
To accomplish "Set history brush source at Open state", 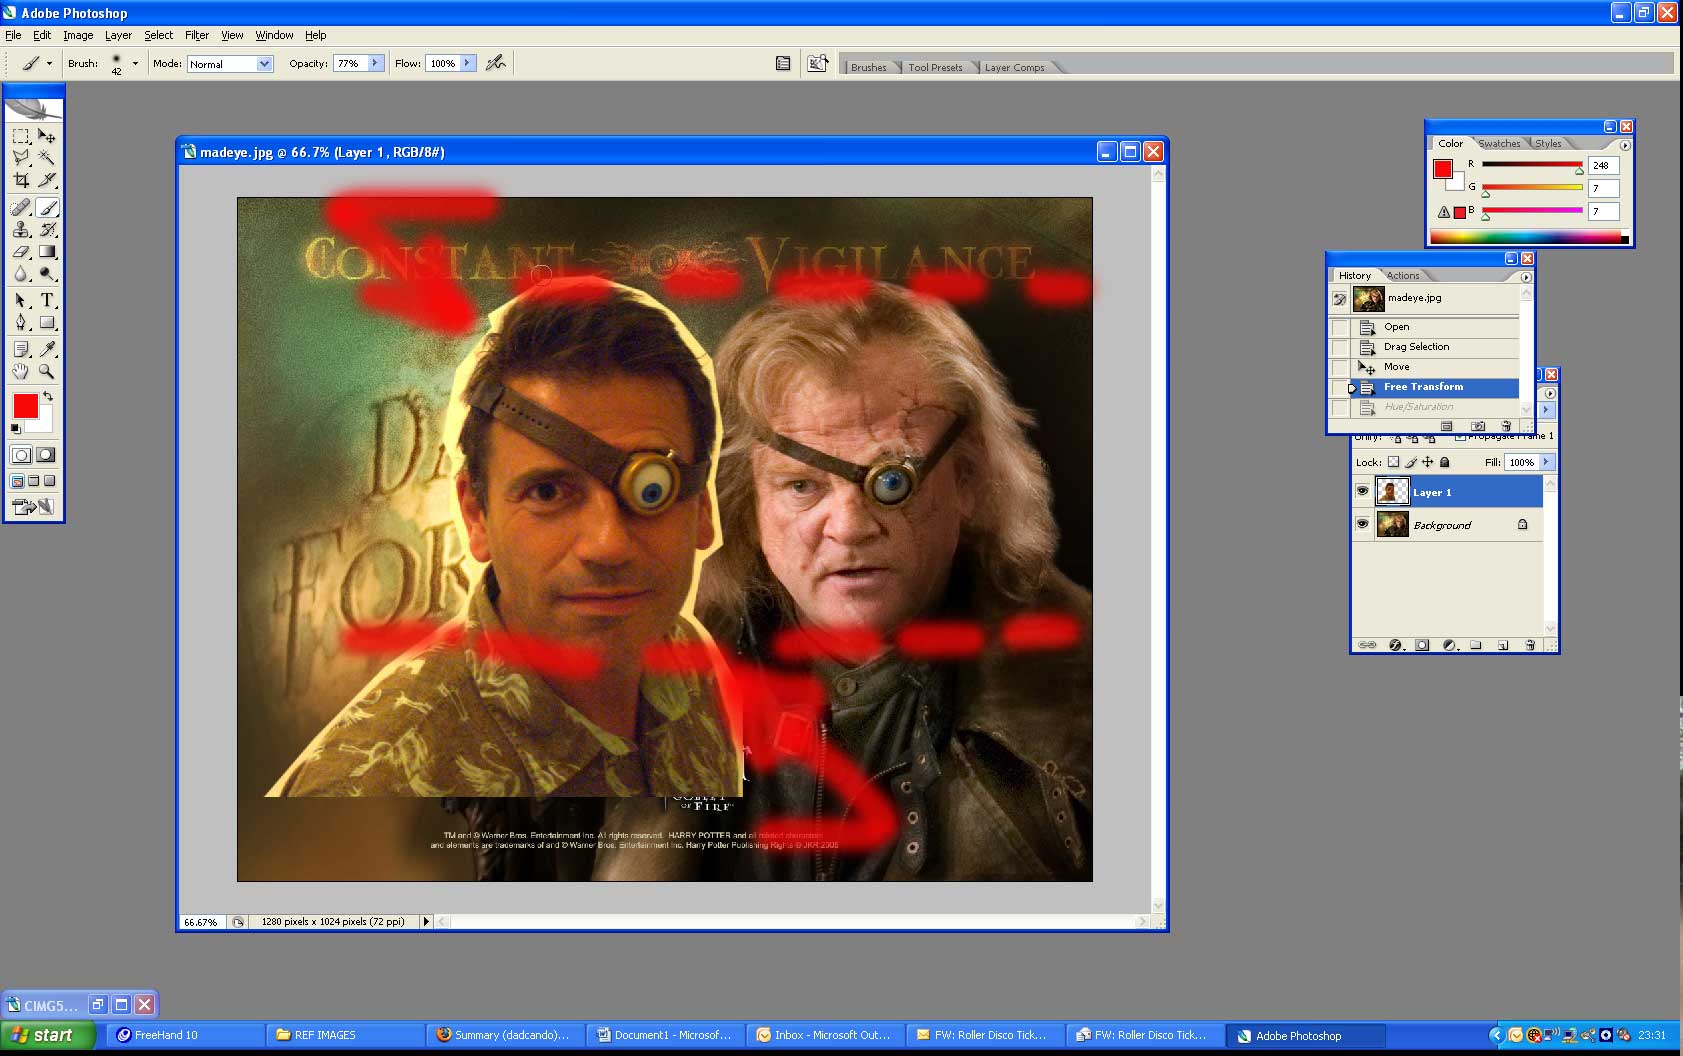I will [1339, 327].
